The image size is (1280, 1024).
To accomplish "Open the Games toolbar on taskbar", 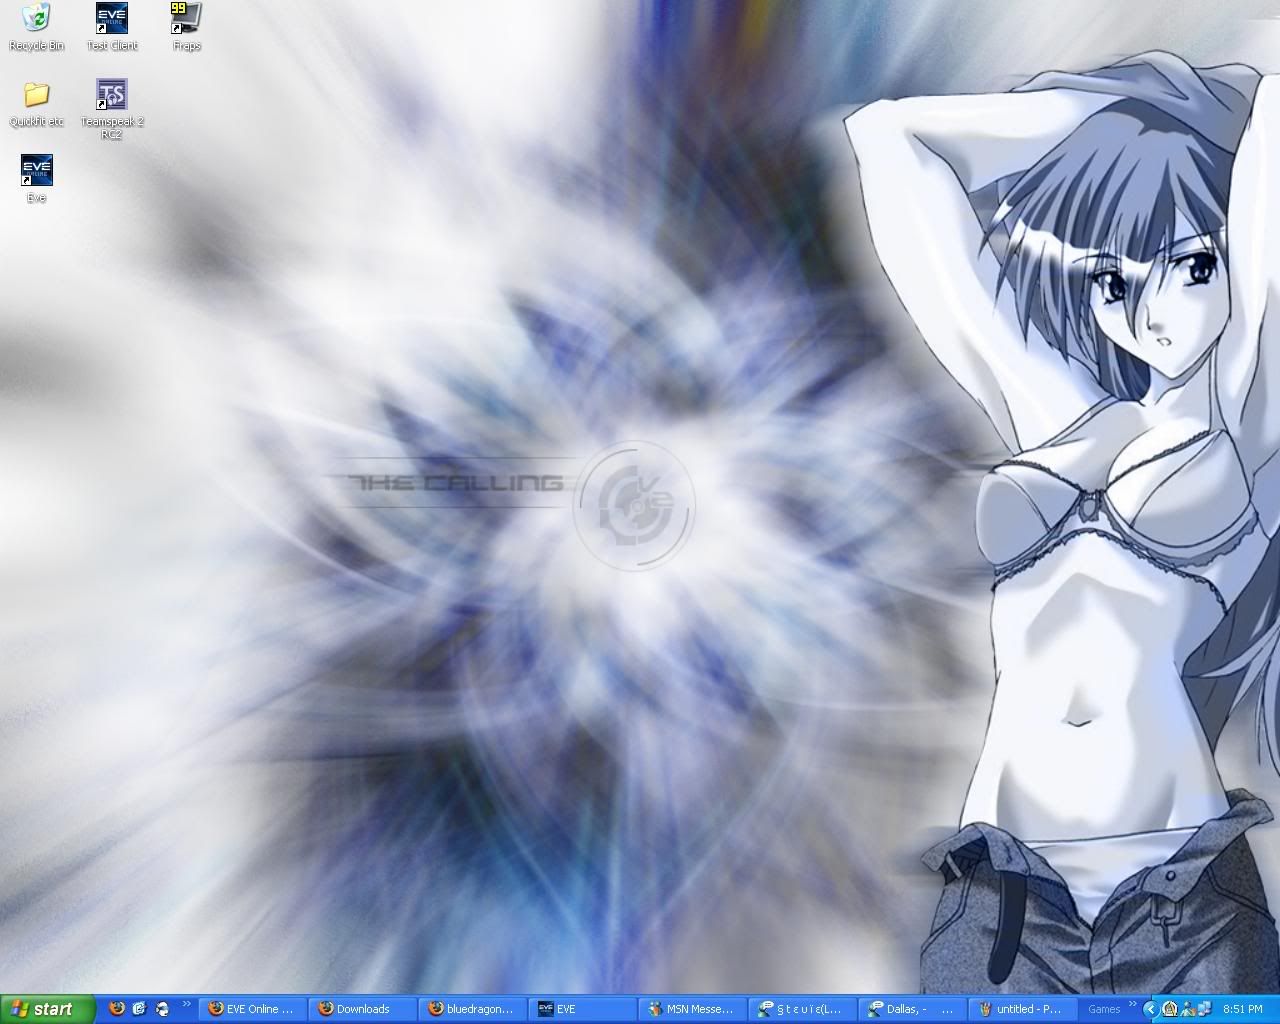I will (x=1104, y=1009).
